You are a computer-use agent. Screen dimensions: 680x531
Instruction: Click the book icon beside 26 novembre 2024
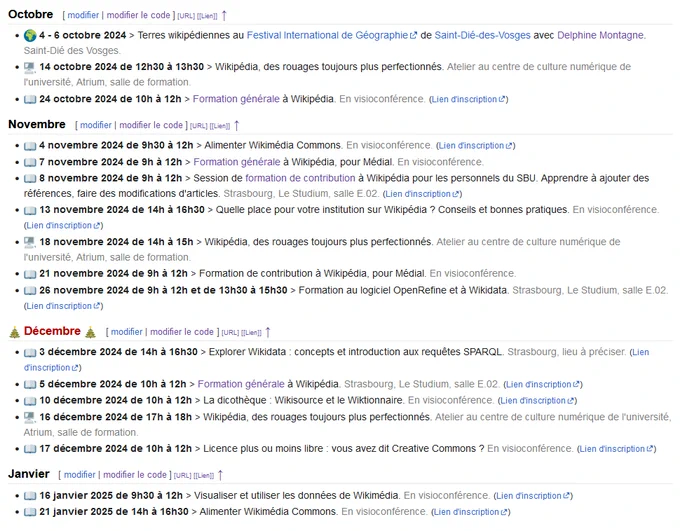pyautogui.click(x=30, y=291)
